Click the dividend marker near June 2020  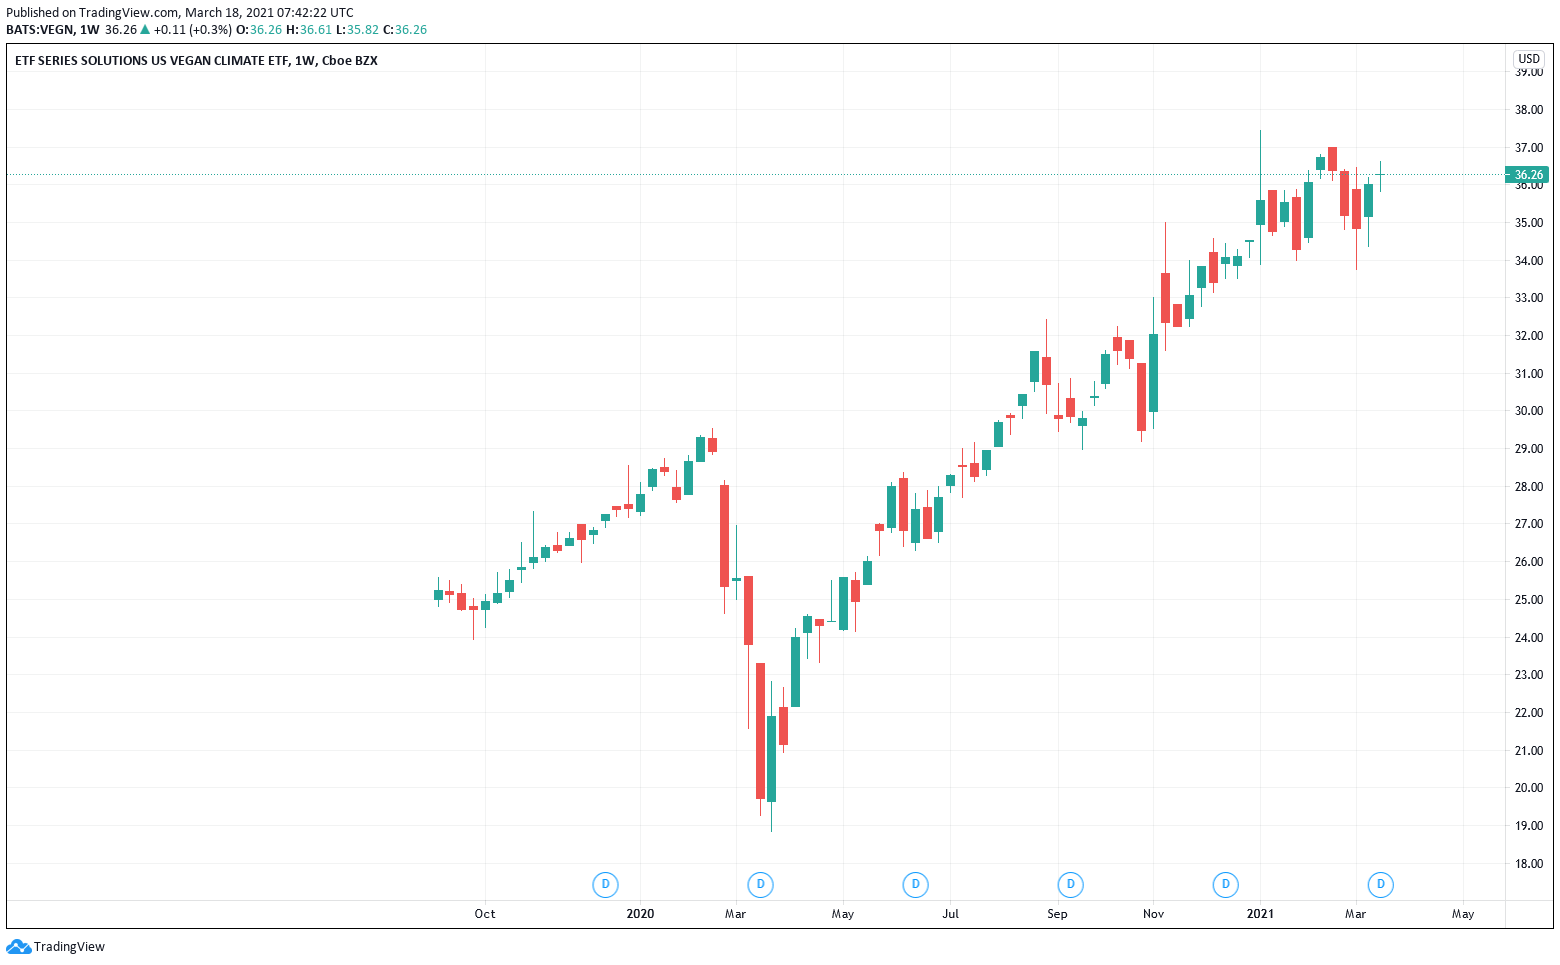tap(915, 884)
